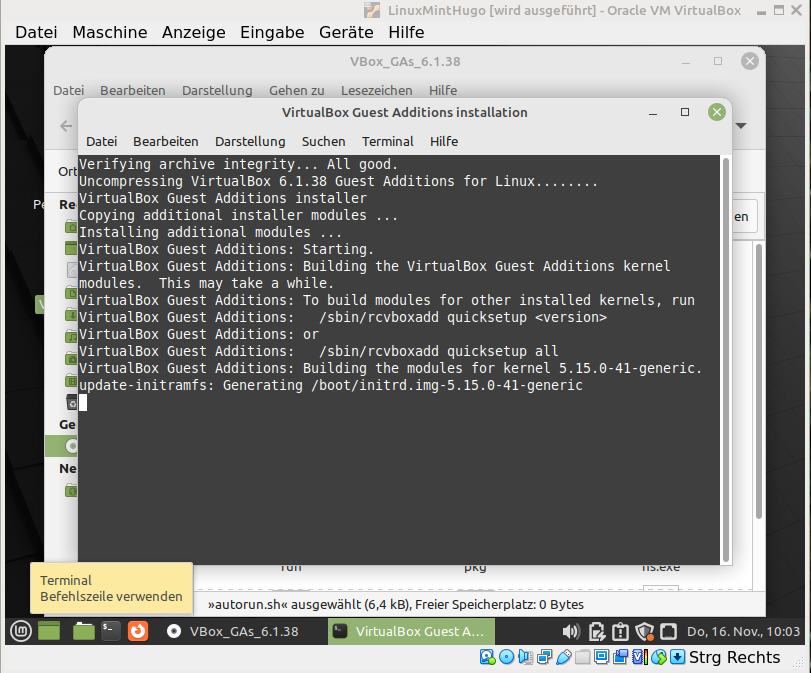The width and height of the screenshot is (811, 673).
Task: Open the dropdown arrow in file manager toolbar
Action: [741, 126]
